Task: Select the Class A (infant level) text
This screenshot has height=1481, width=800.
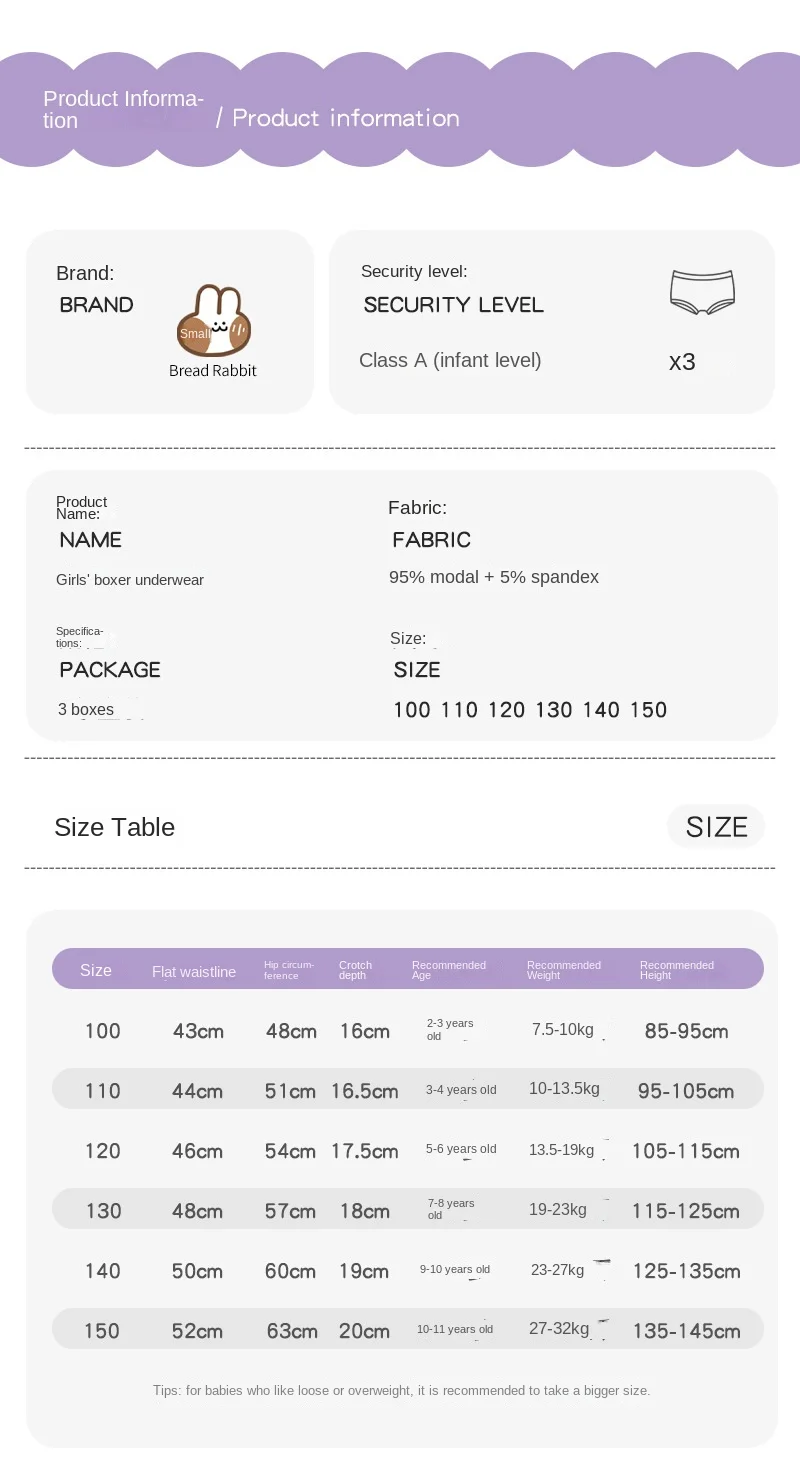Action: click(450, 360)
